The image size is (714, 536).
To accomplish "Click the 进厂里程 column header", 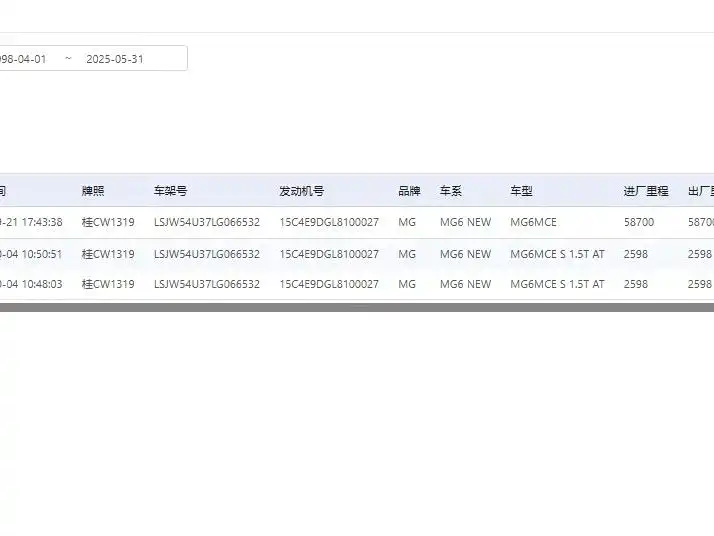I will [x=646, y=191].
